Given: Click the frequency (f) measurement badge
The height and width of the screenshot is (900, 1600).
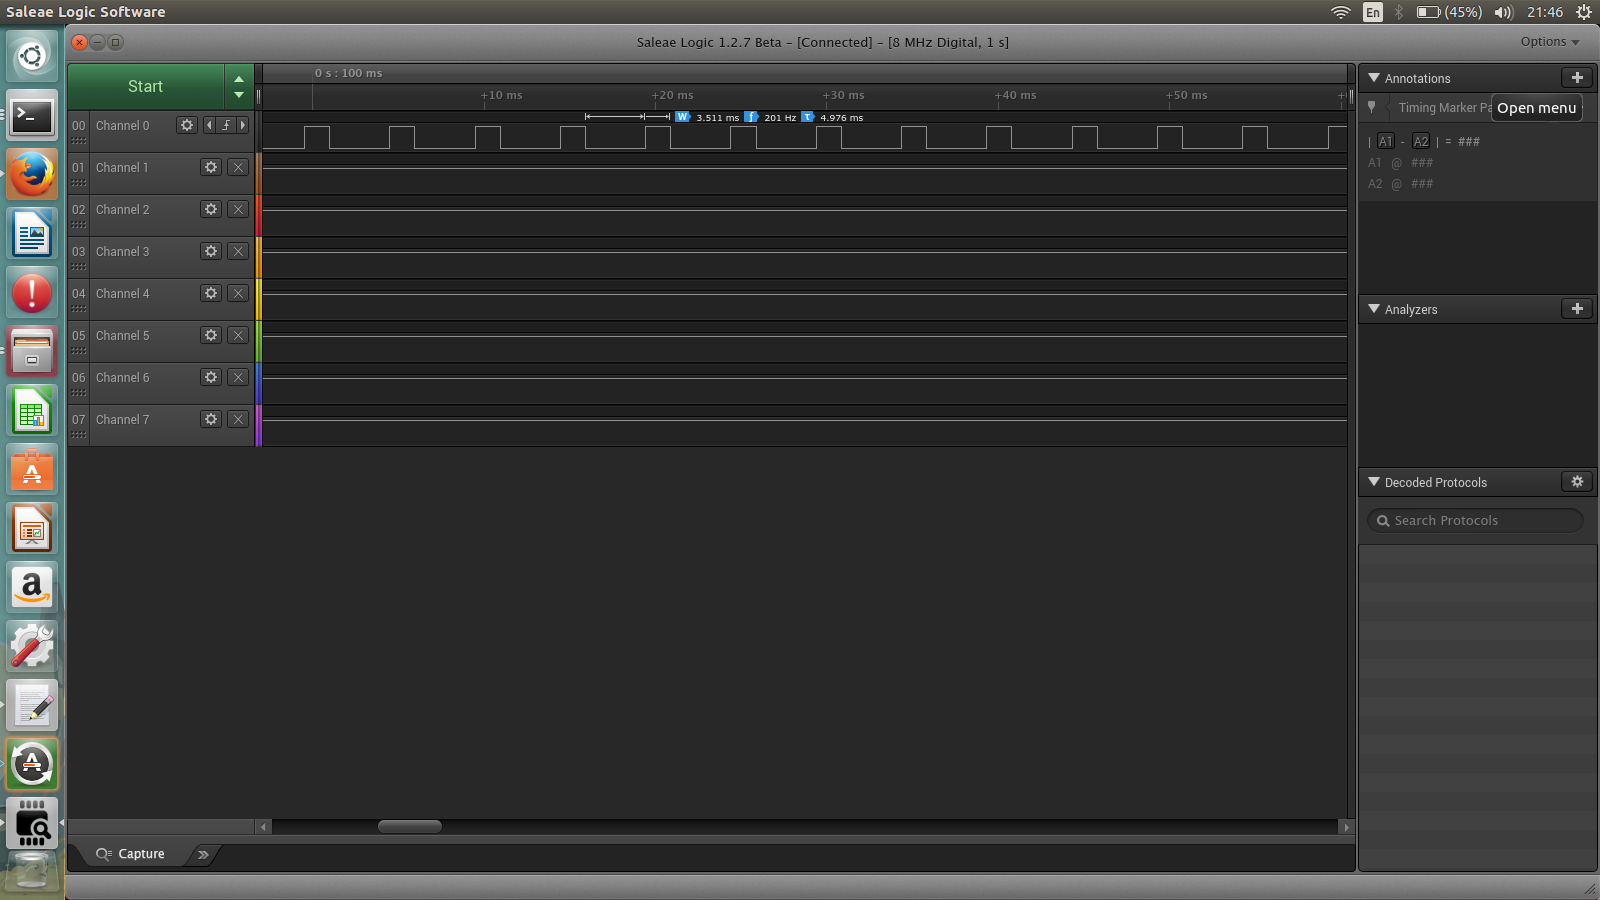Looking at the screenshot, I should coord(751,117).
